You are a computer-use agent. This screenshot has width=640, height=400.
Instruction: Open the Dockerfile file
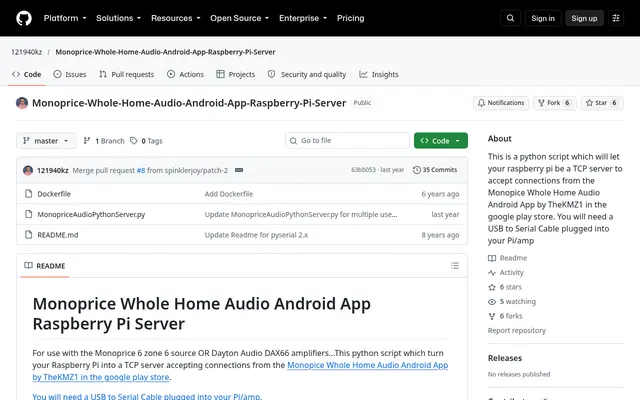(54, 194)
